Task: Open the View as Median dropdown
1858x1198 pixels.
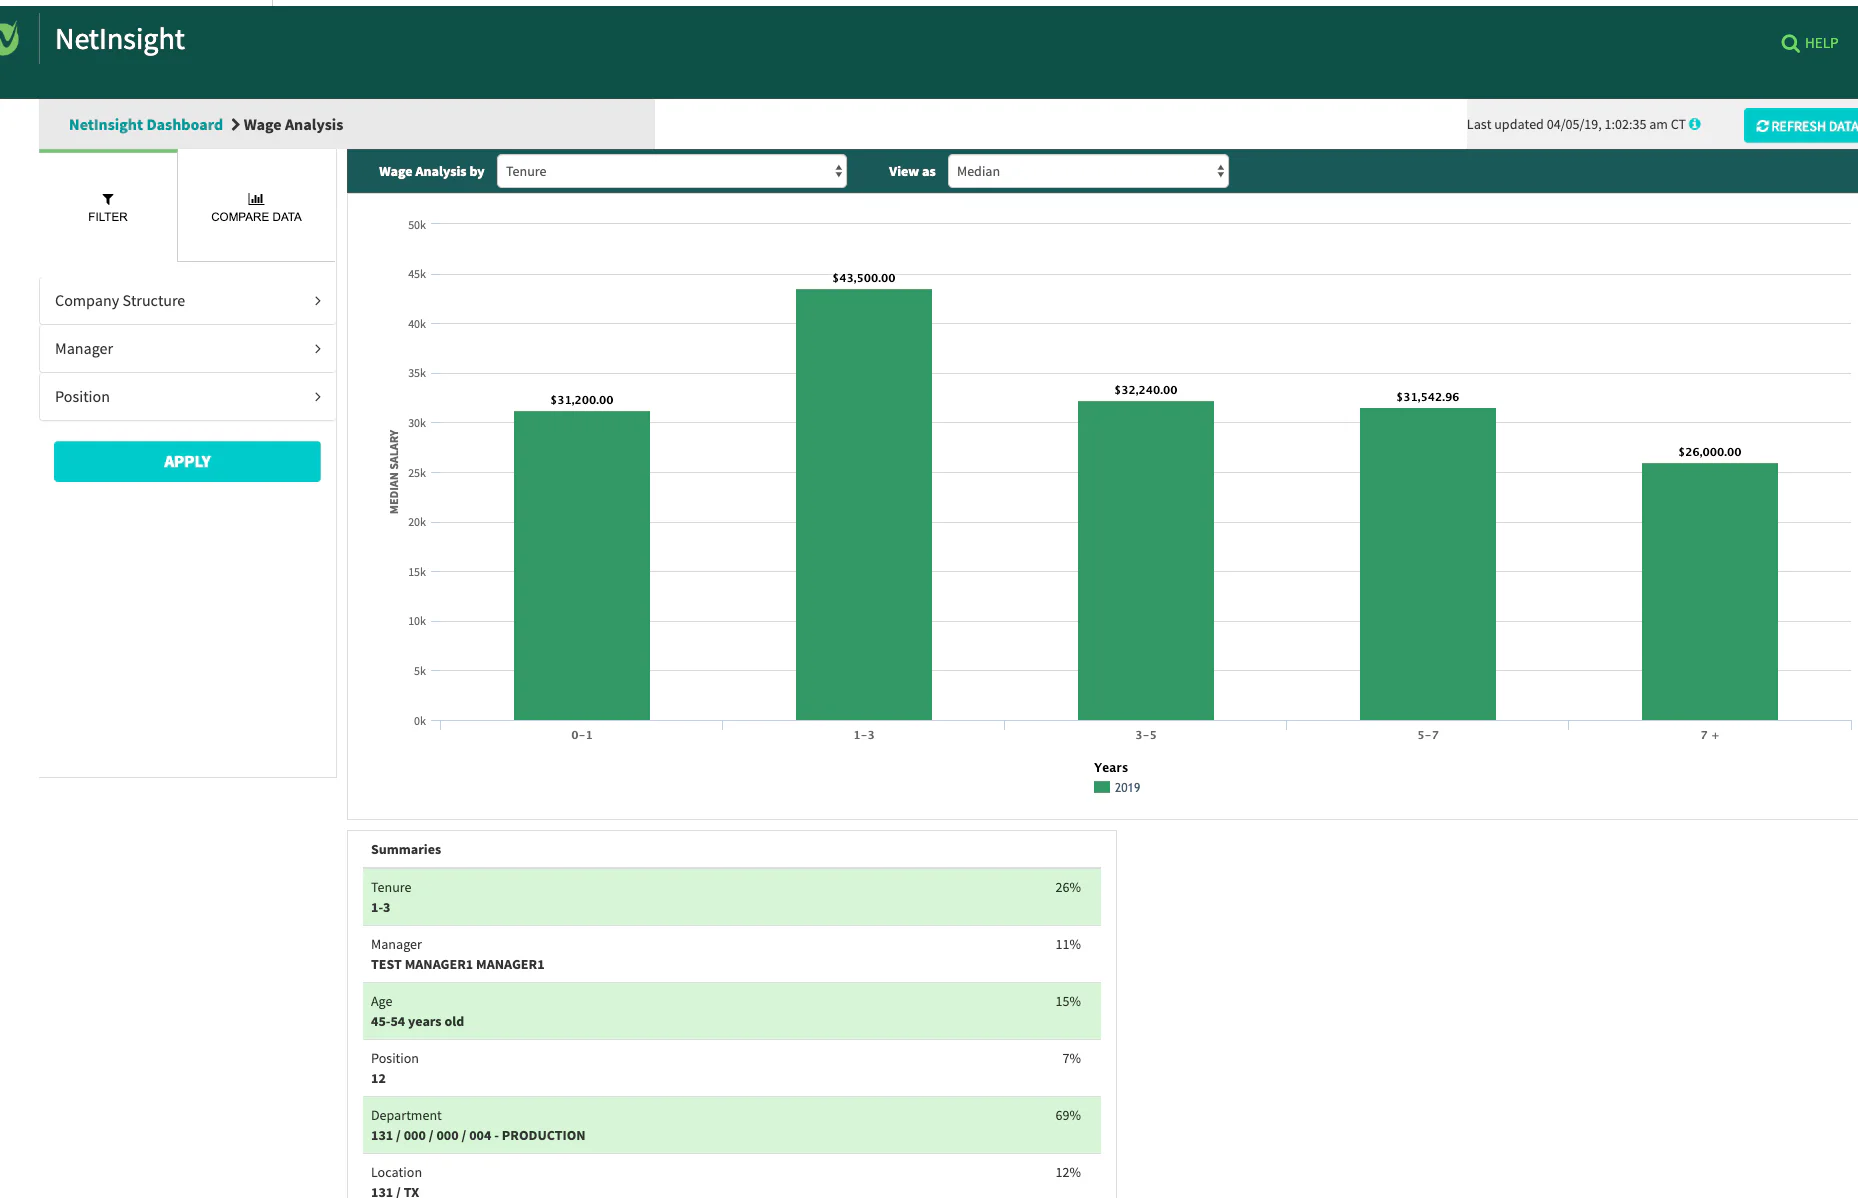Action: coord(1088,171)
